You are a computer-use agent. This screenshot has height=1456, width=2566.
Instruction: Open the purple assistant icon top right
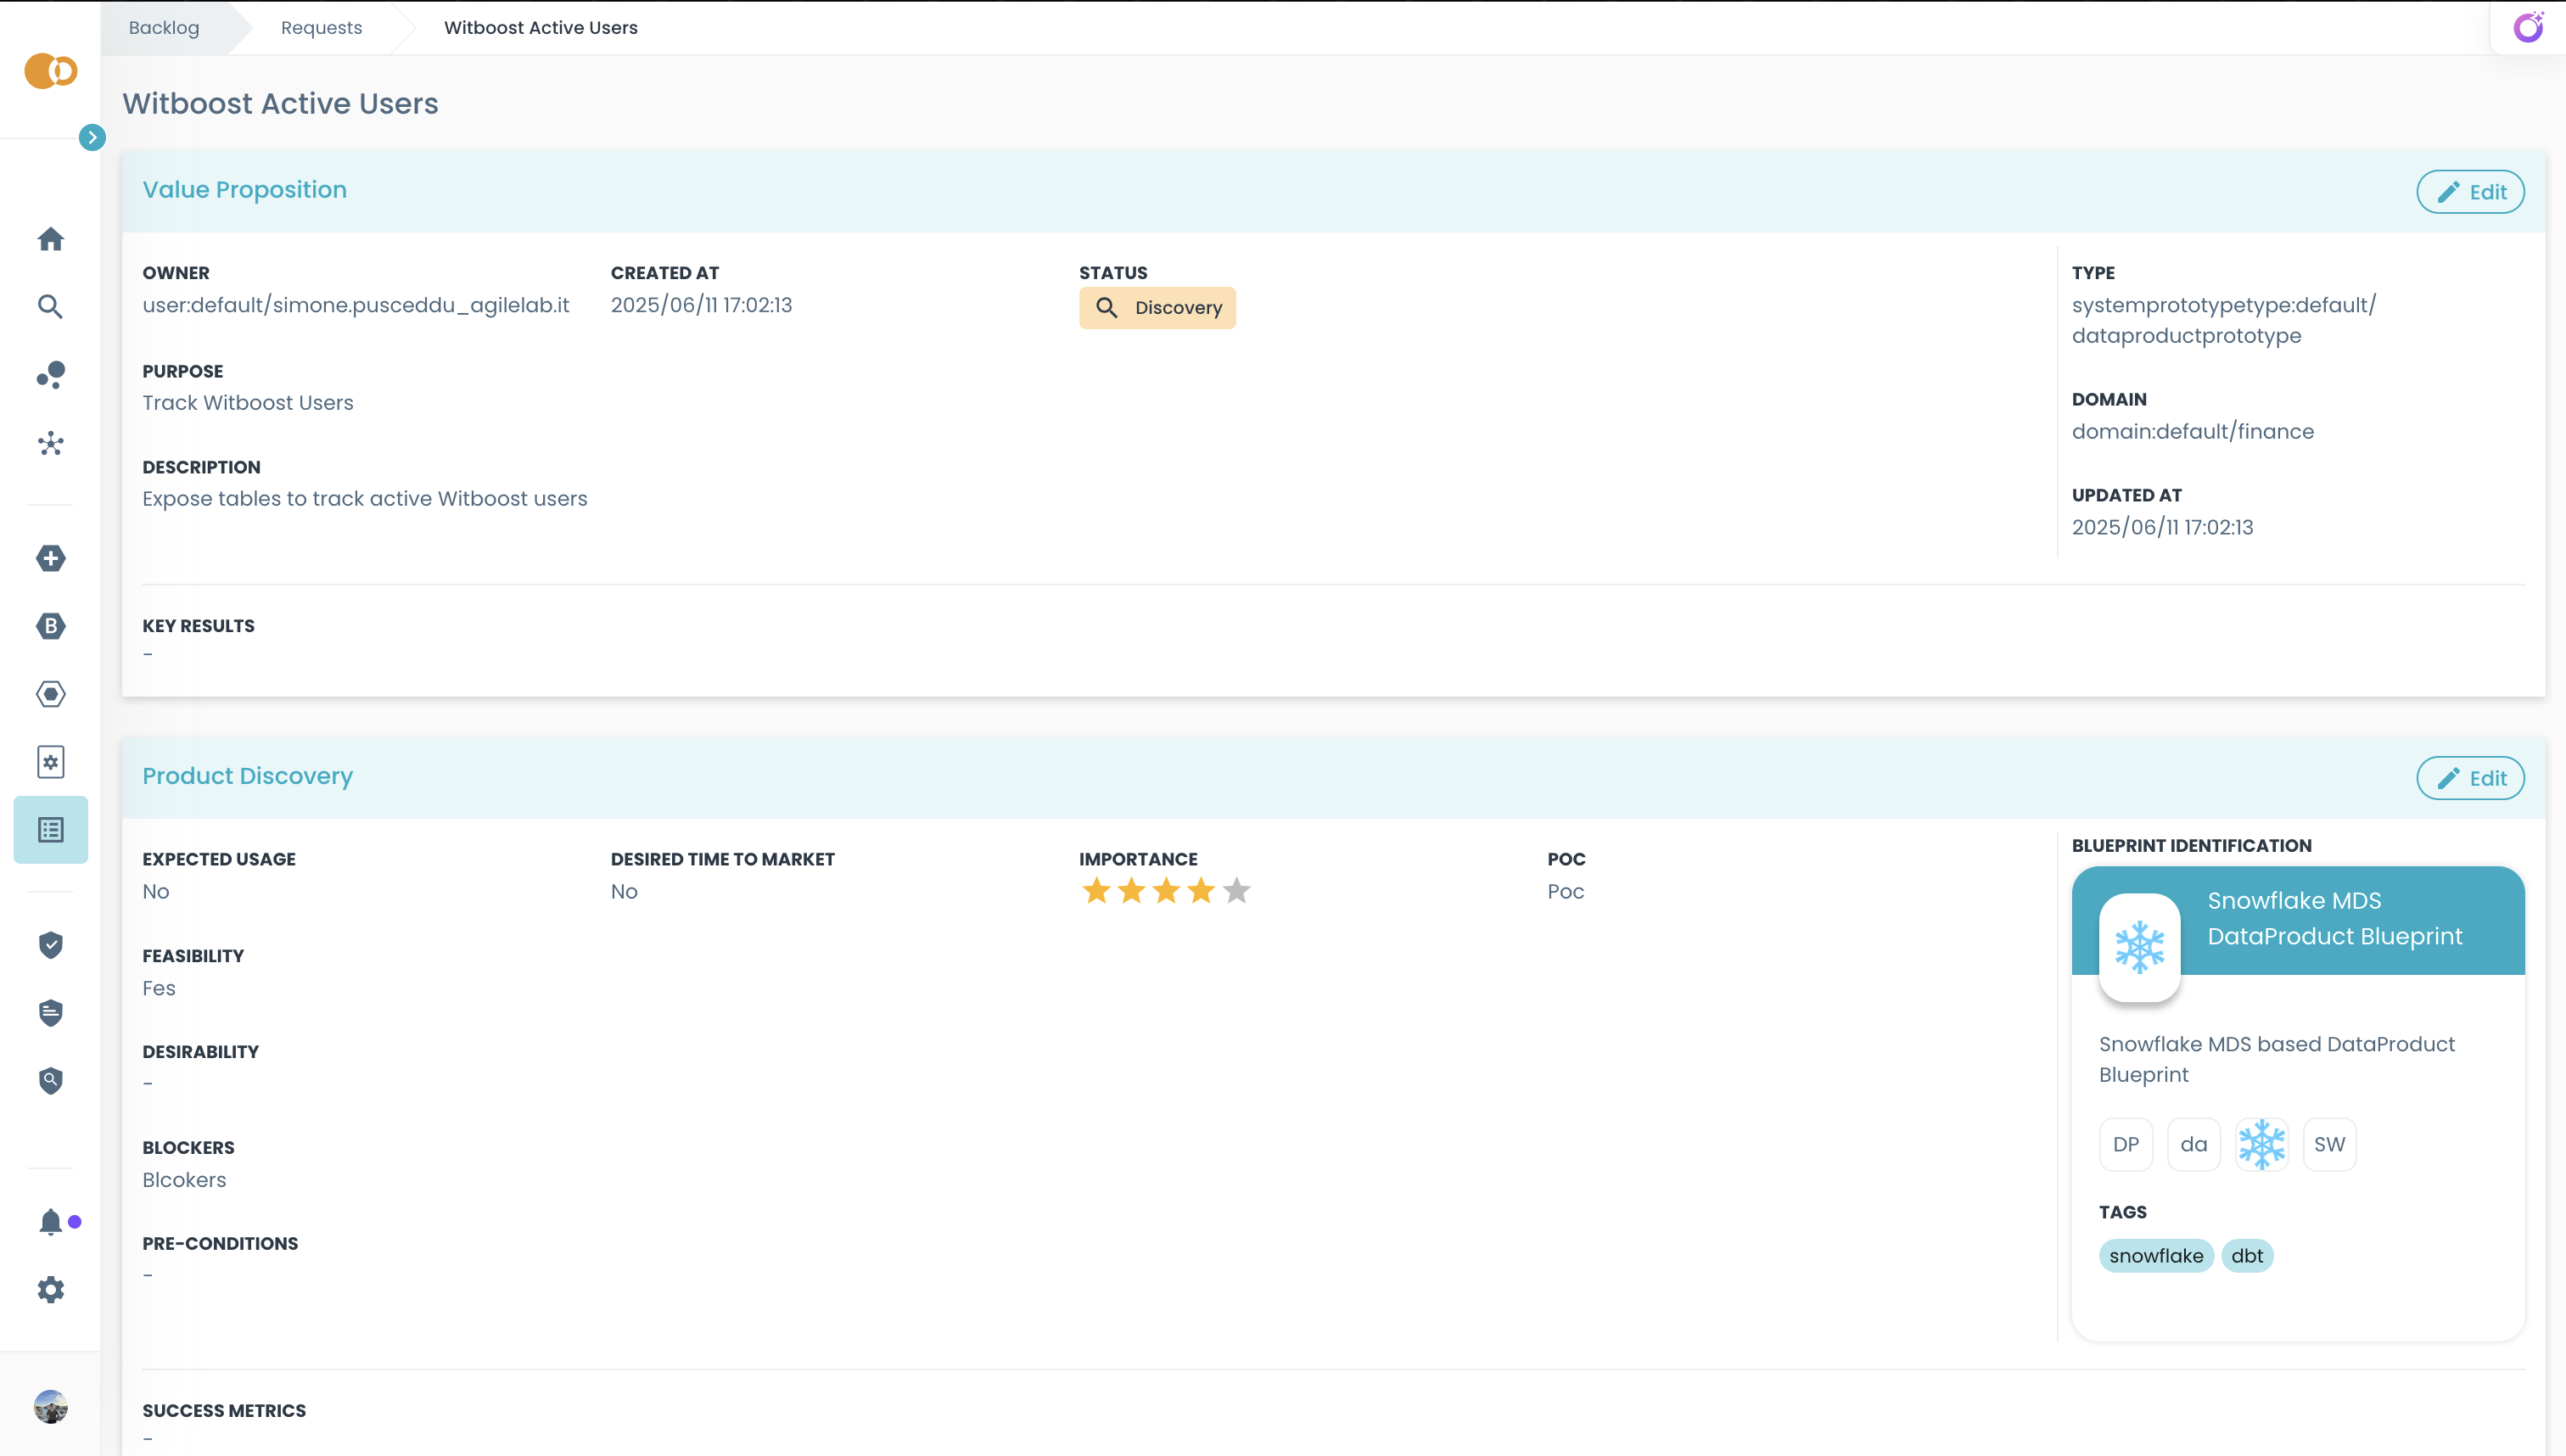point(2529,27)
